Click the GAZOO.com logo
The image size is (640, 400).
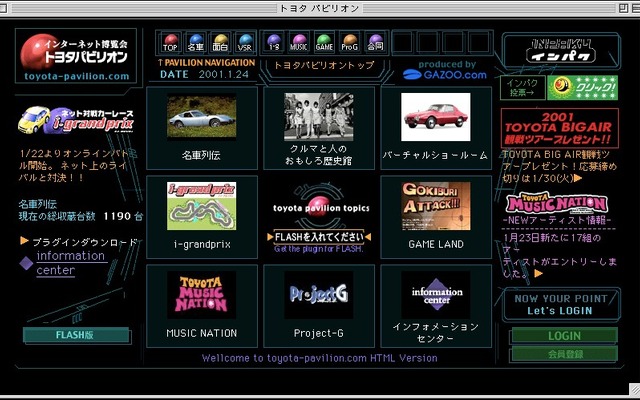coord(445,75)
